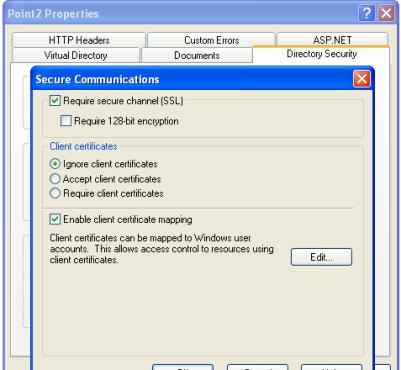Switch to the Custom Errors tab
Screen dimensions: 401x370
coord(211,40)
